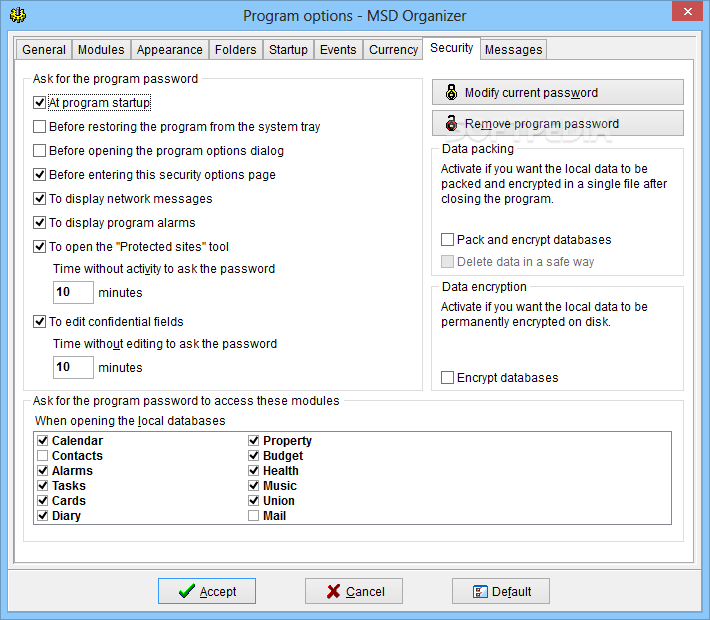Click the inactivity minutes field
710x620 pixels.
[x=73, y=292]
